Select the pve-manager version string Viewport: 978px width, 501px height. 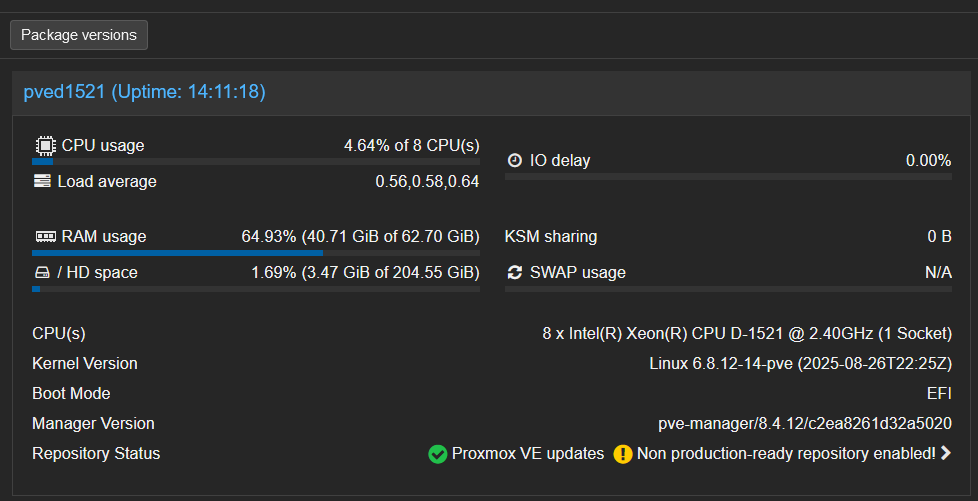pyautogui.click(x=804, y=423)
